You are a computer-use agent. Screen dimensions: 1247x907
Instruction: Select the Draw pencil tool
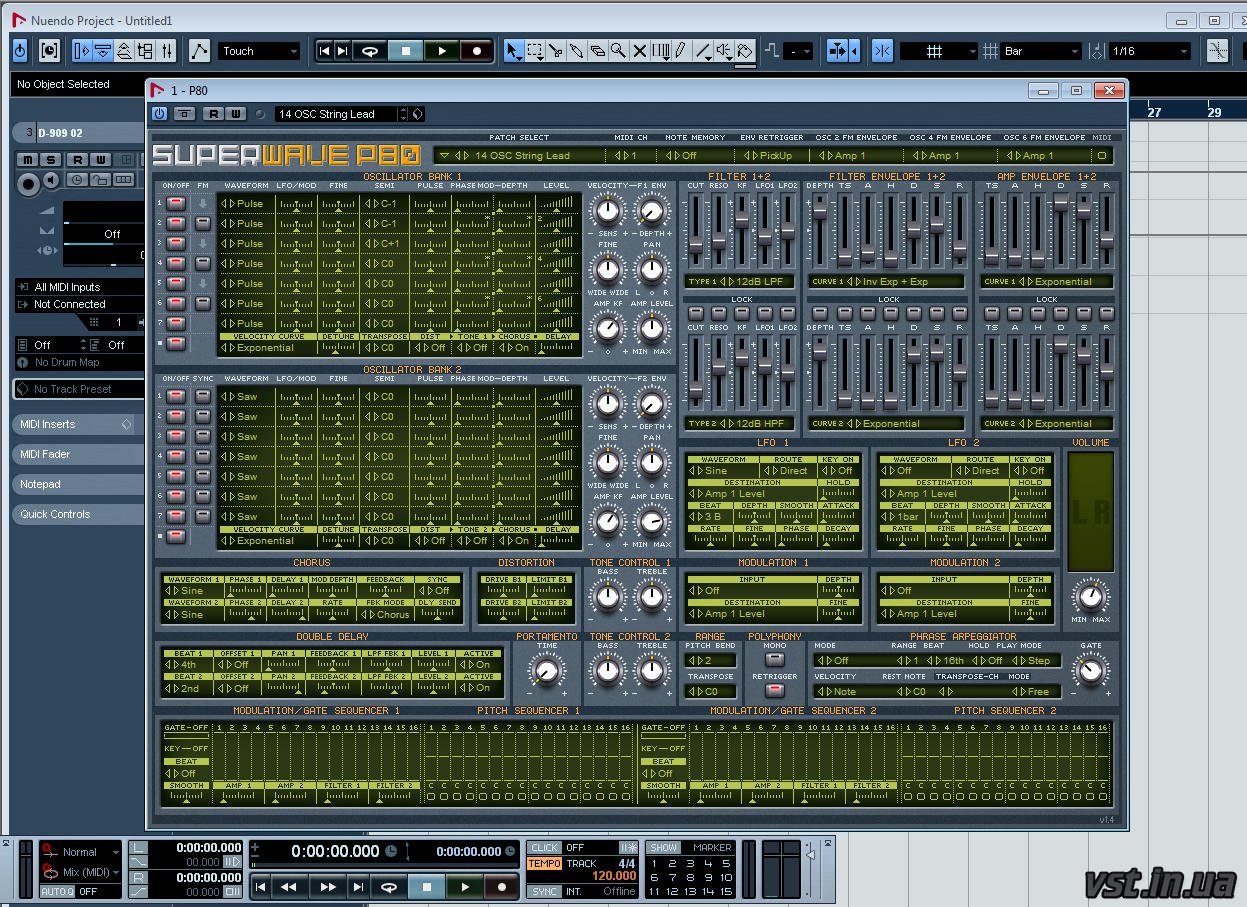[681, 51]
